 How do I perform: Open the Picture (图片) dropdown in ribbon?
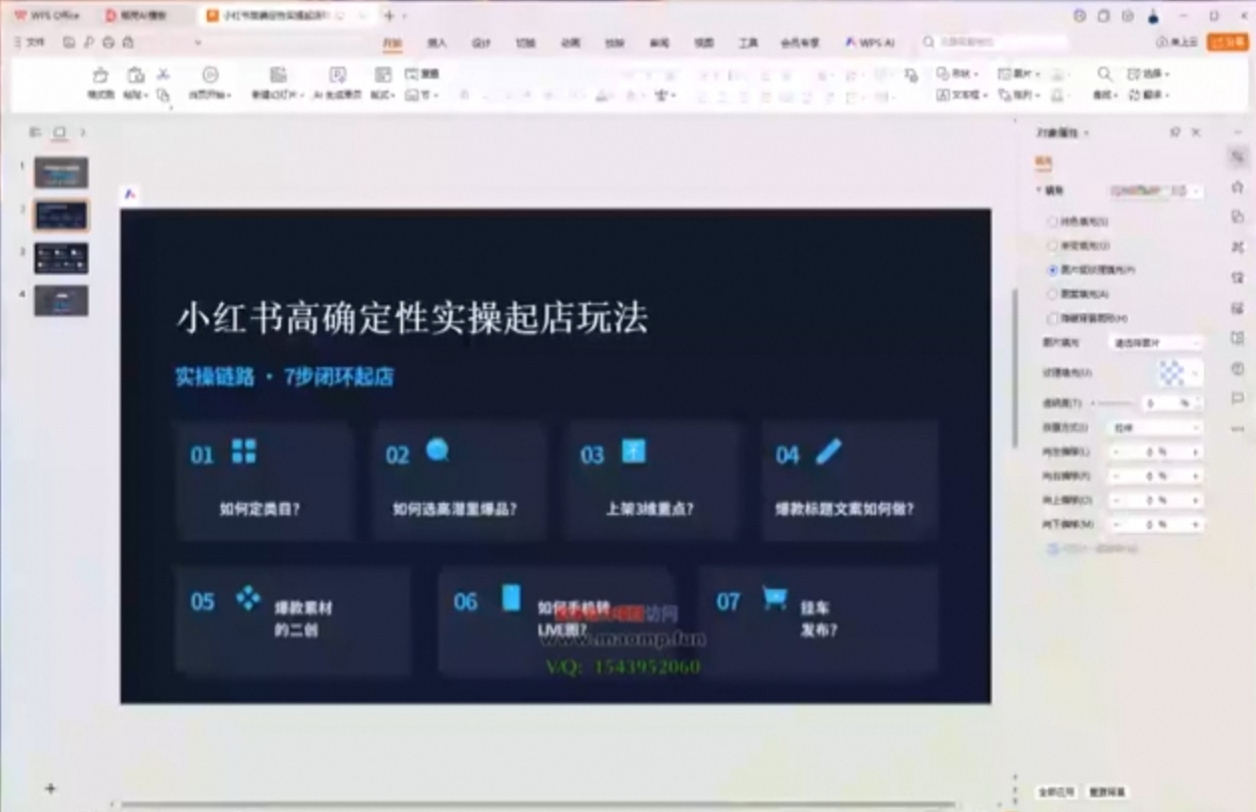coord(1020,74)
